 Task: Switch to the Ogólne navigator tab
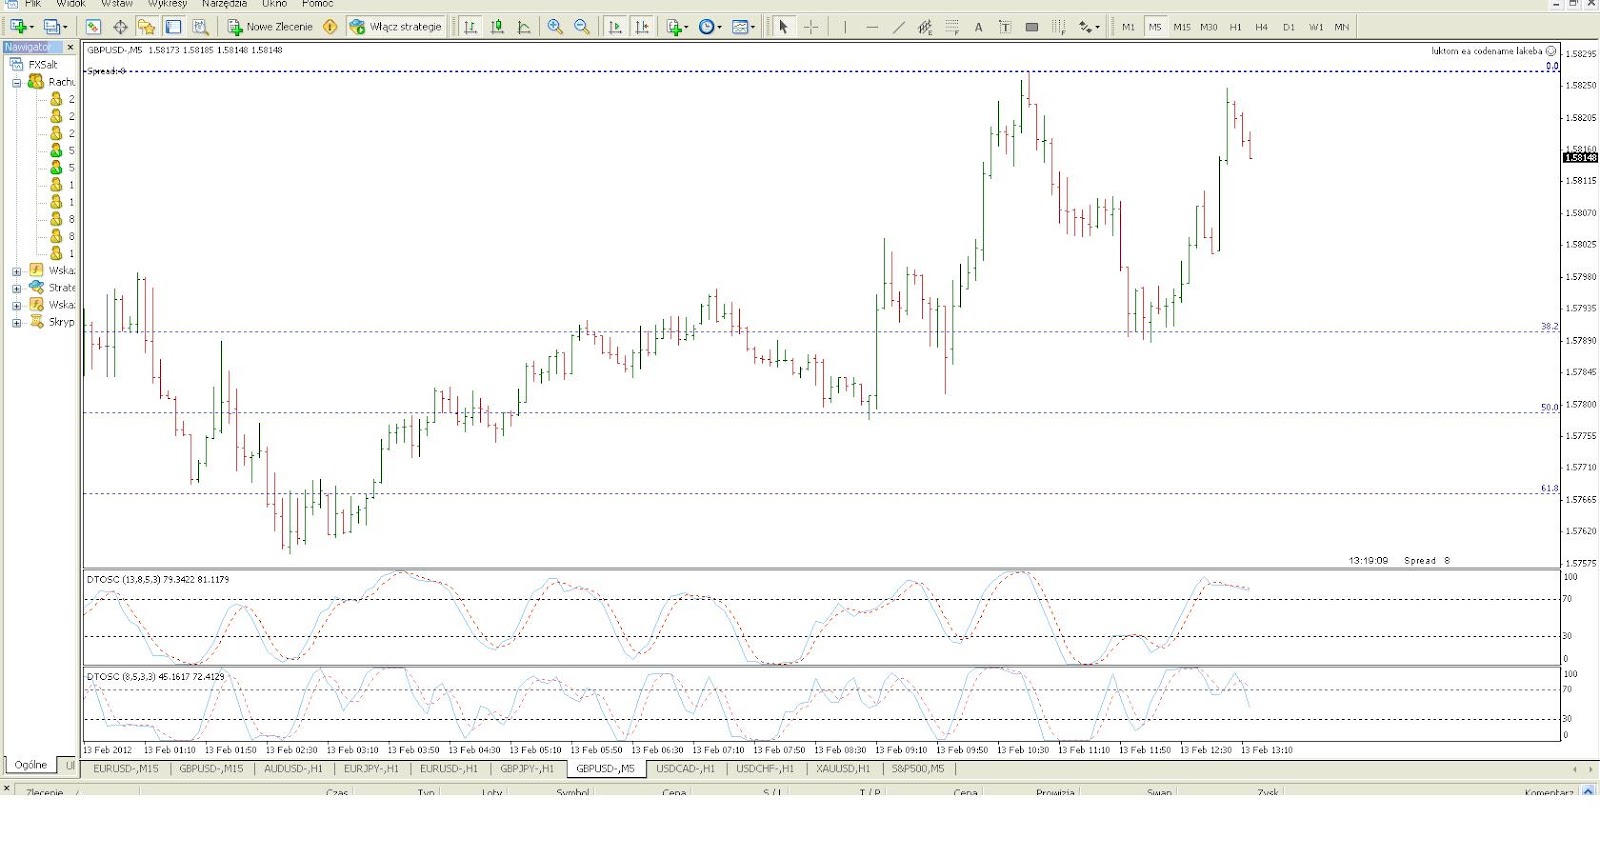(x=31, y=764)
